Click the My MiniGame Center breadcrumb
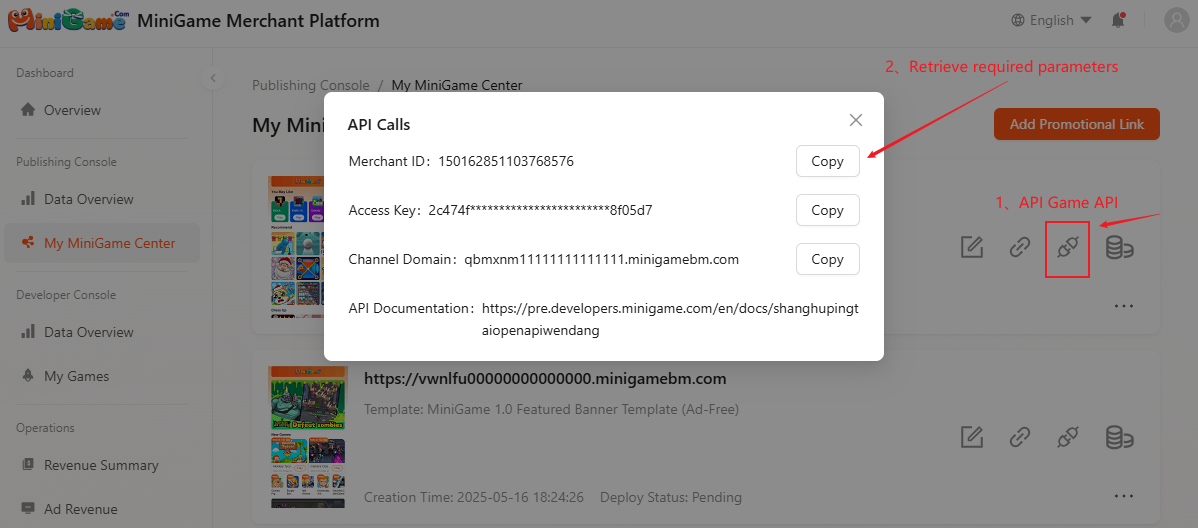The image size is (1198, 528). pos(457,86)
